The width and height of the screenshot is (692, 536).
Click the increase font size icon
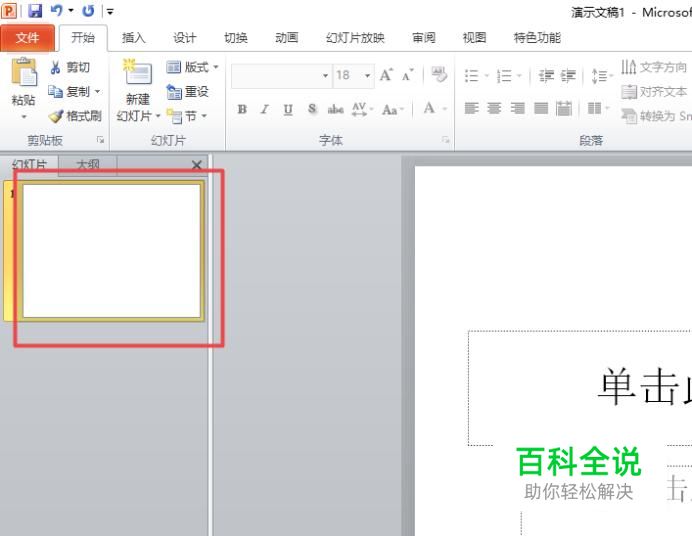(x=386, y=75)
